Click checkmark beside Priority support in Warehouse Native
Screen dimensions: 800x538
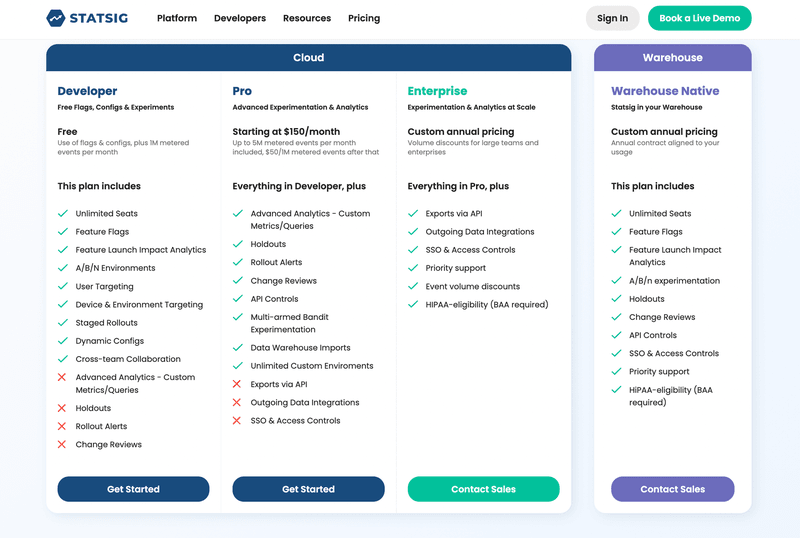point(616,372)
